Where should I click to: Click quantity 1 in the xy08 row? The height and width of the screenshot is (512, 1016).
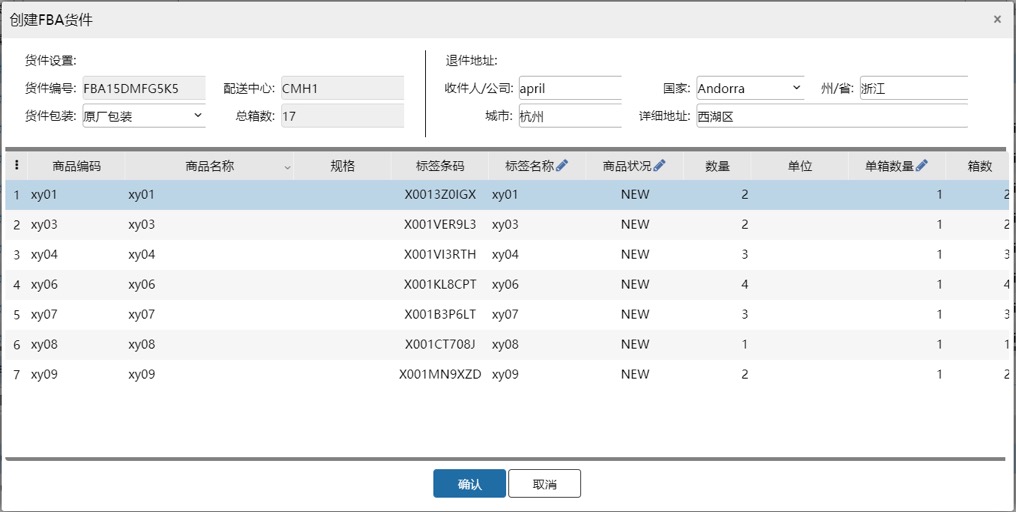745,344
